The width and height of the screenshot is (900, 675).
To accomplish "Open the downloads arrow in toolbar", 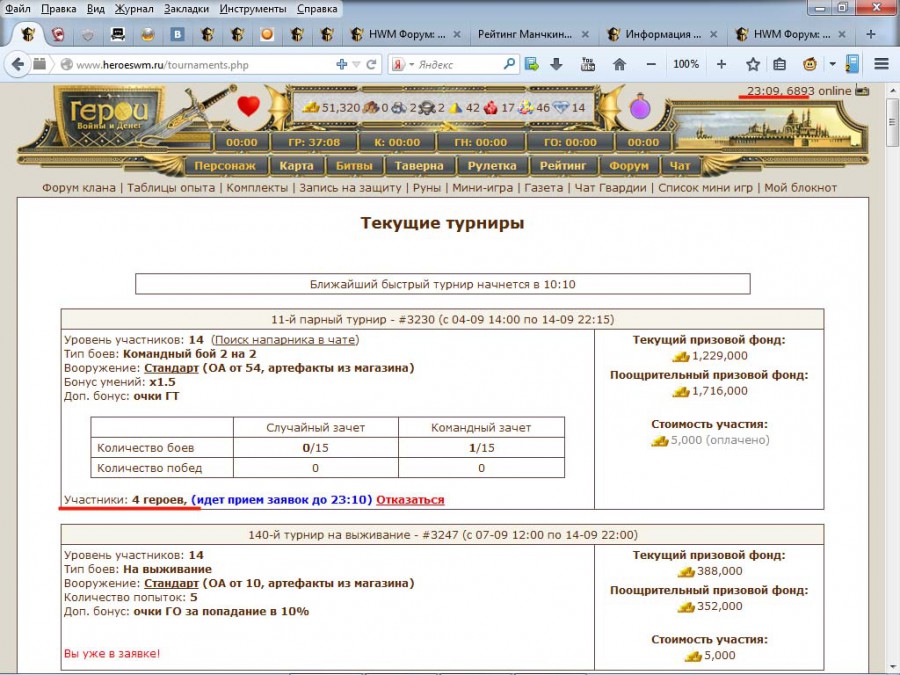I will pyautogui.click(x=557, y=64).
